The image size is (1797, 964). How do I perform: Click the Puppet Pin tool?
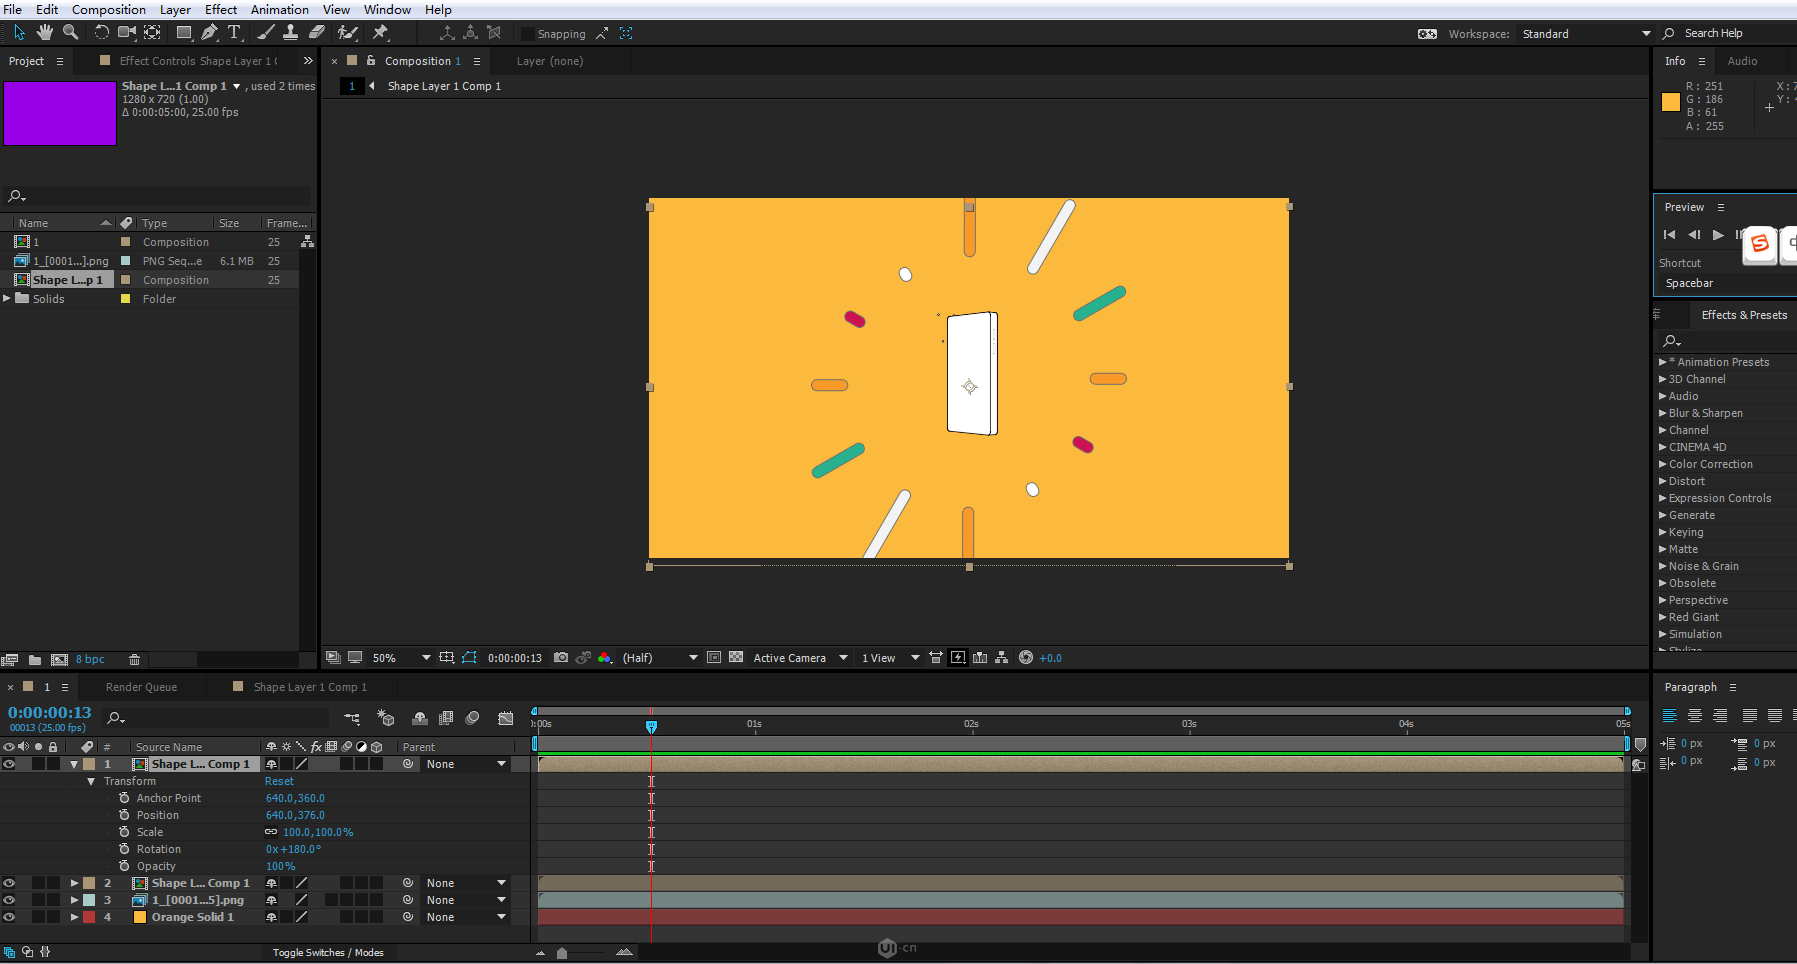coord(380,33)
